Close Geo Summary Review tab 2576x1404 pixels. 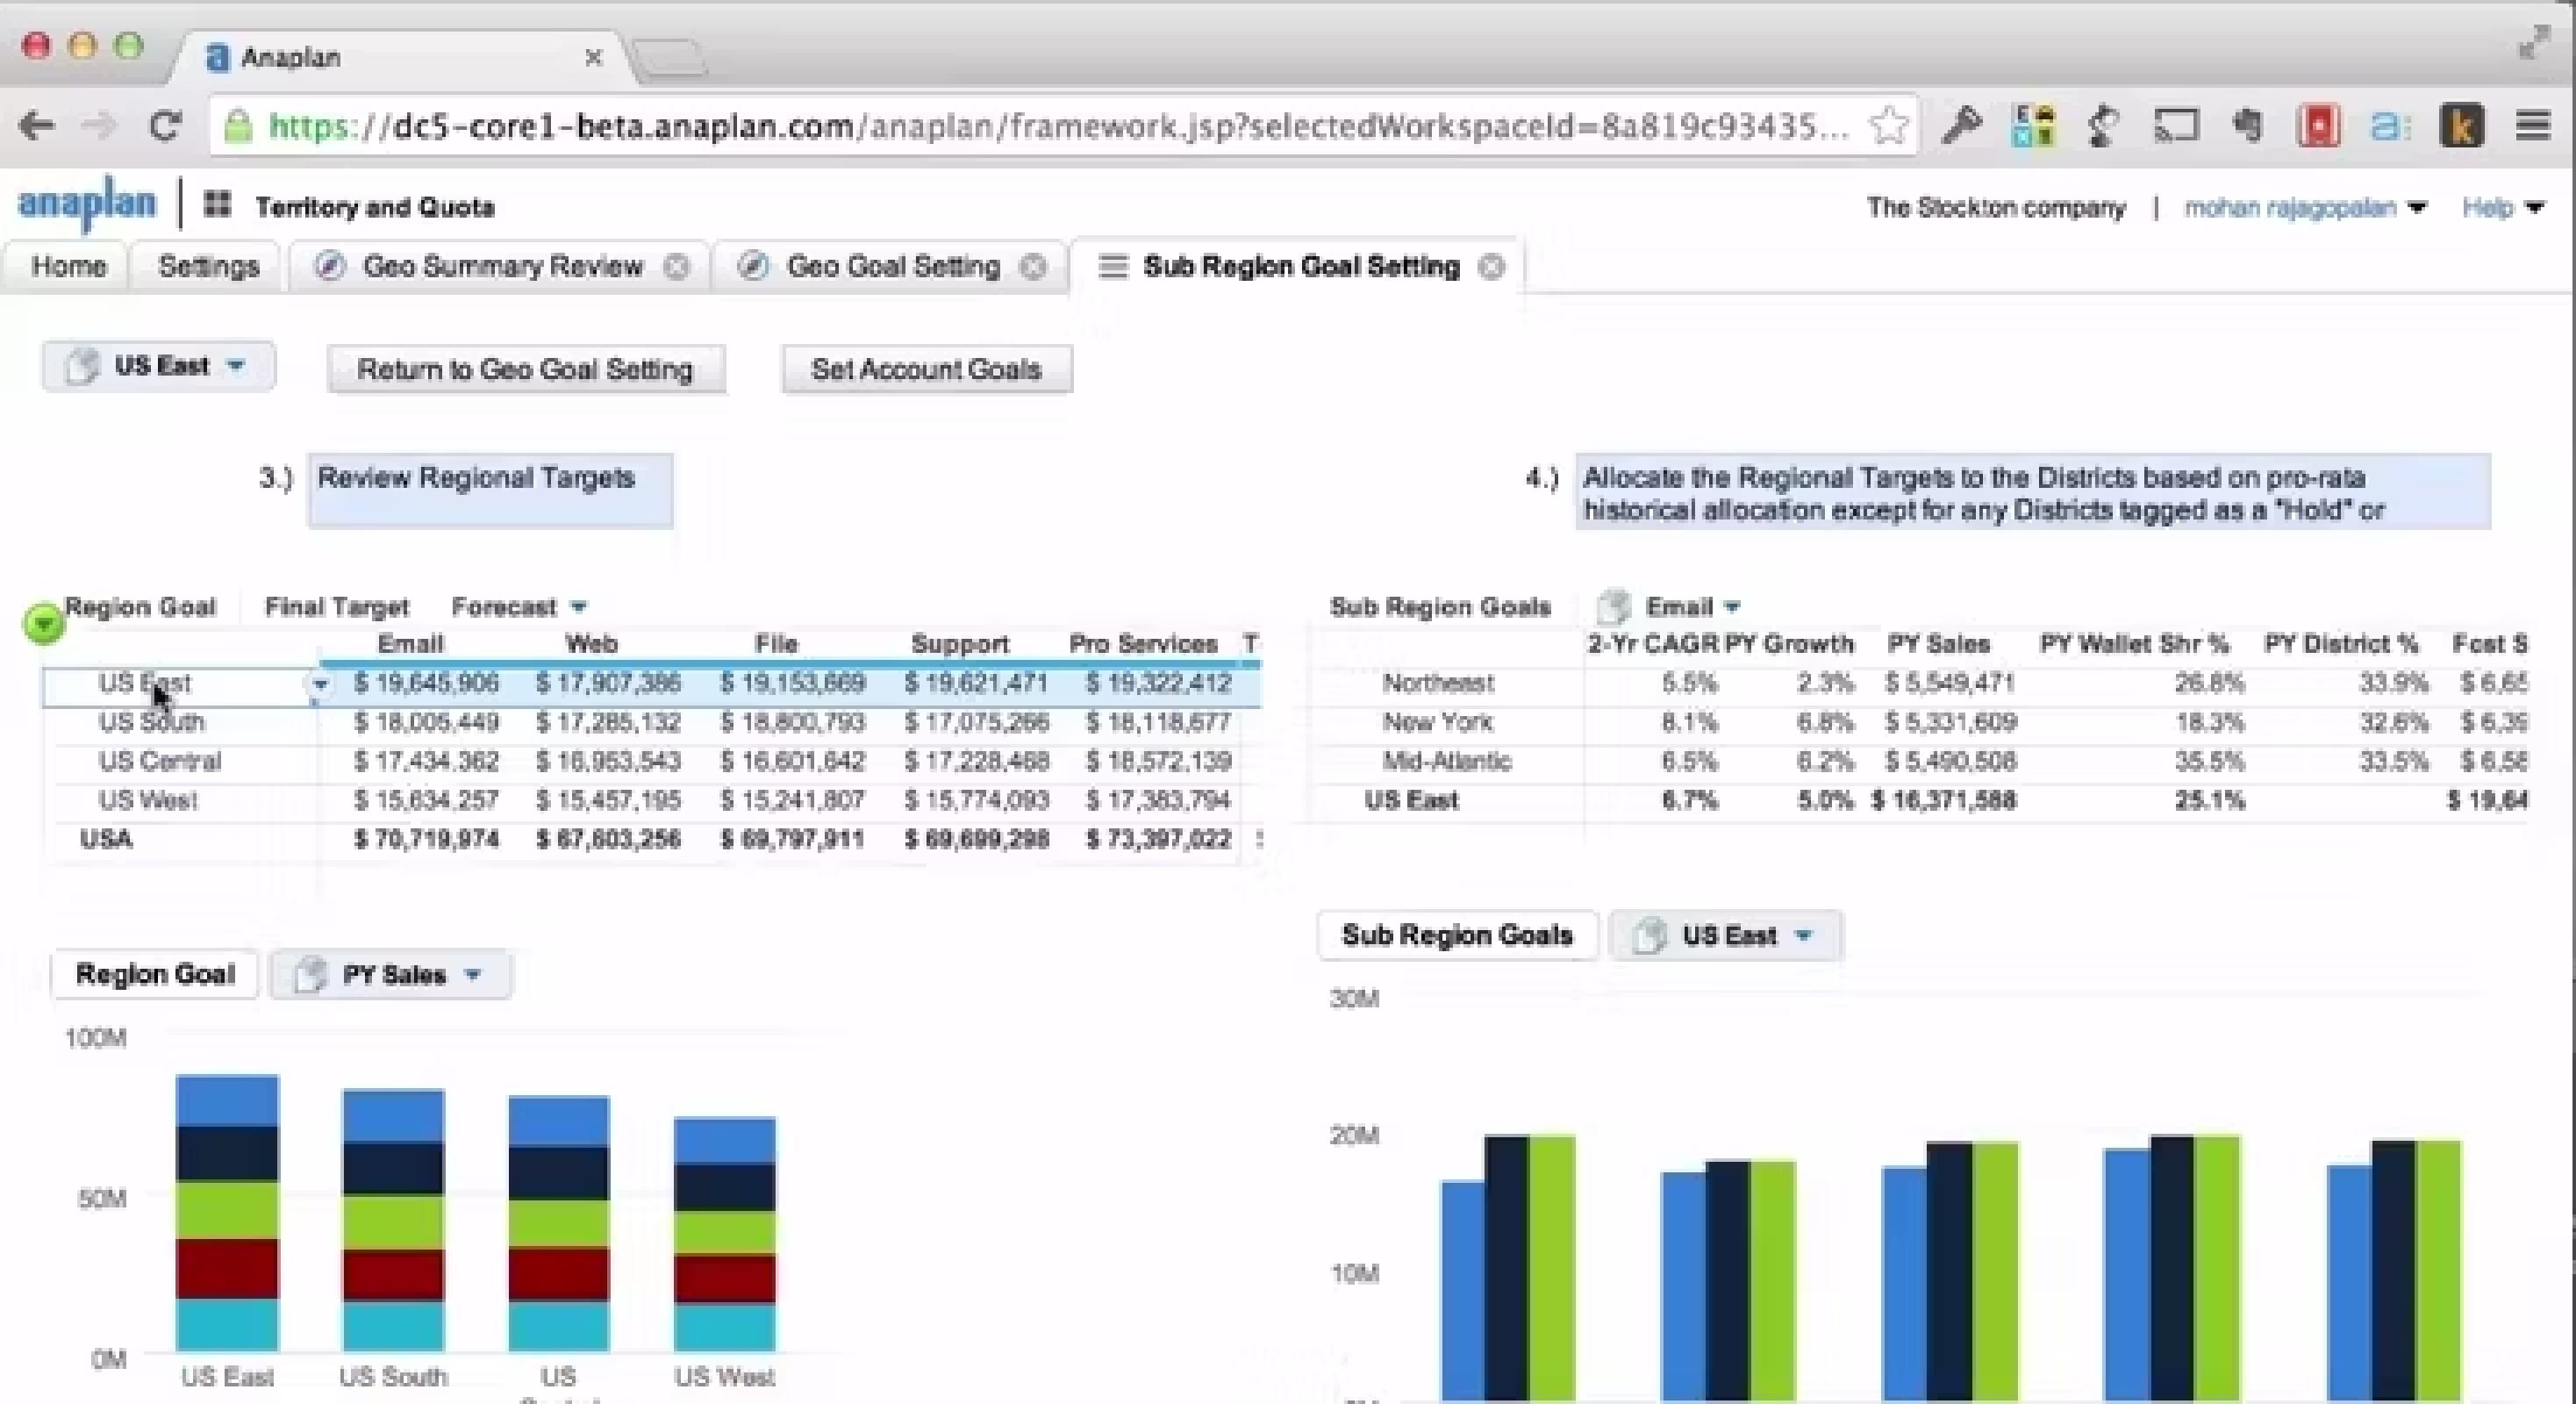677,267
